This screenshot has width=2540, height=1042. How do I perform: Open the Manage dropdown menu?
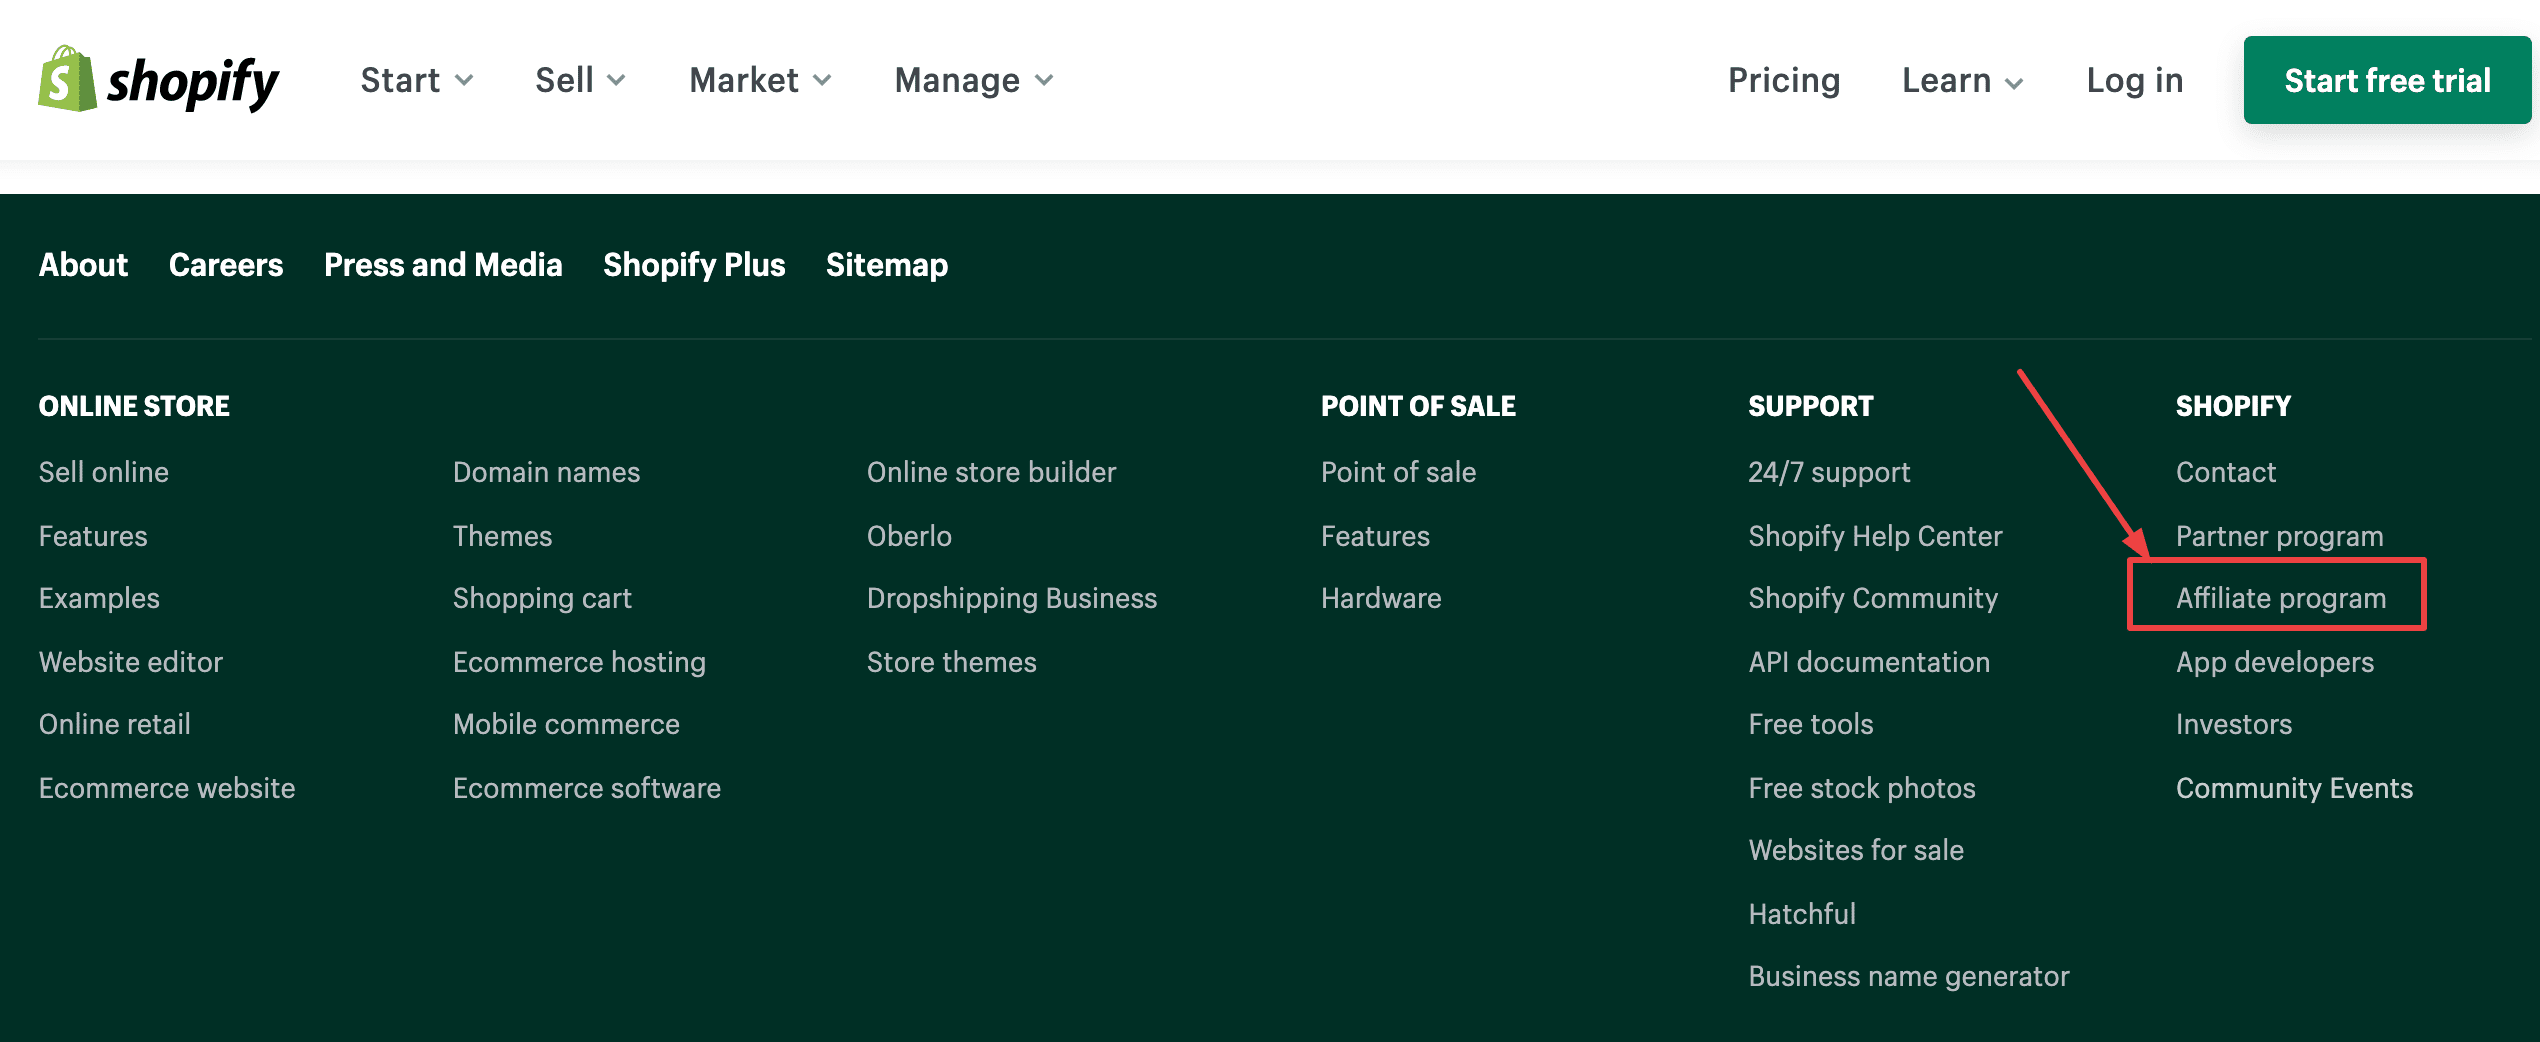[975, 80]
